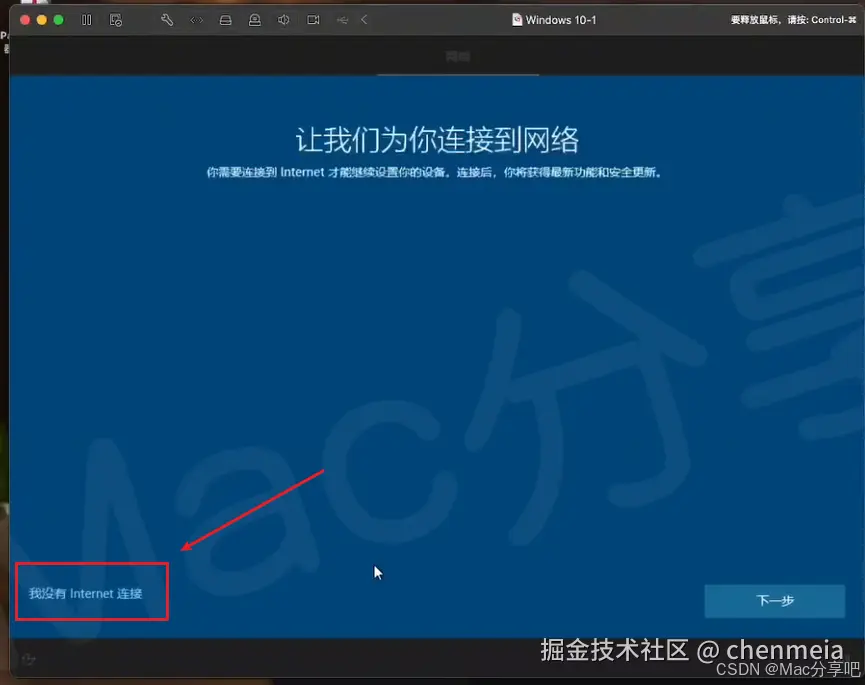The height and width of the screenshot is (685, 865).
Task: Open Ease of Access options on the setup screen
Action: 28,660
